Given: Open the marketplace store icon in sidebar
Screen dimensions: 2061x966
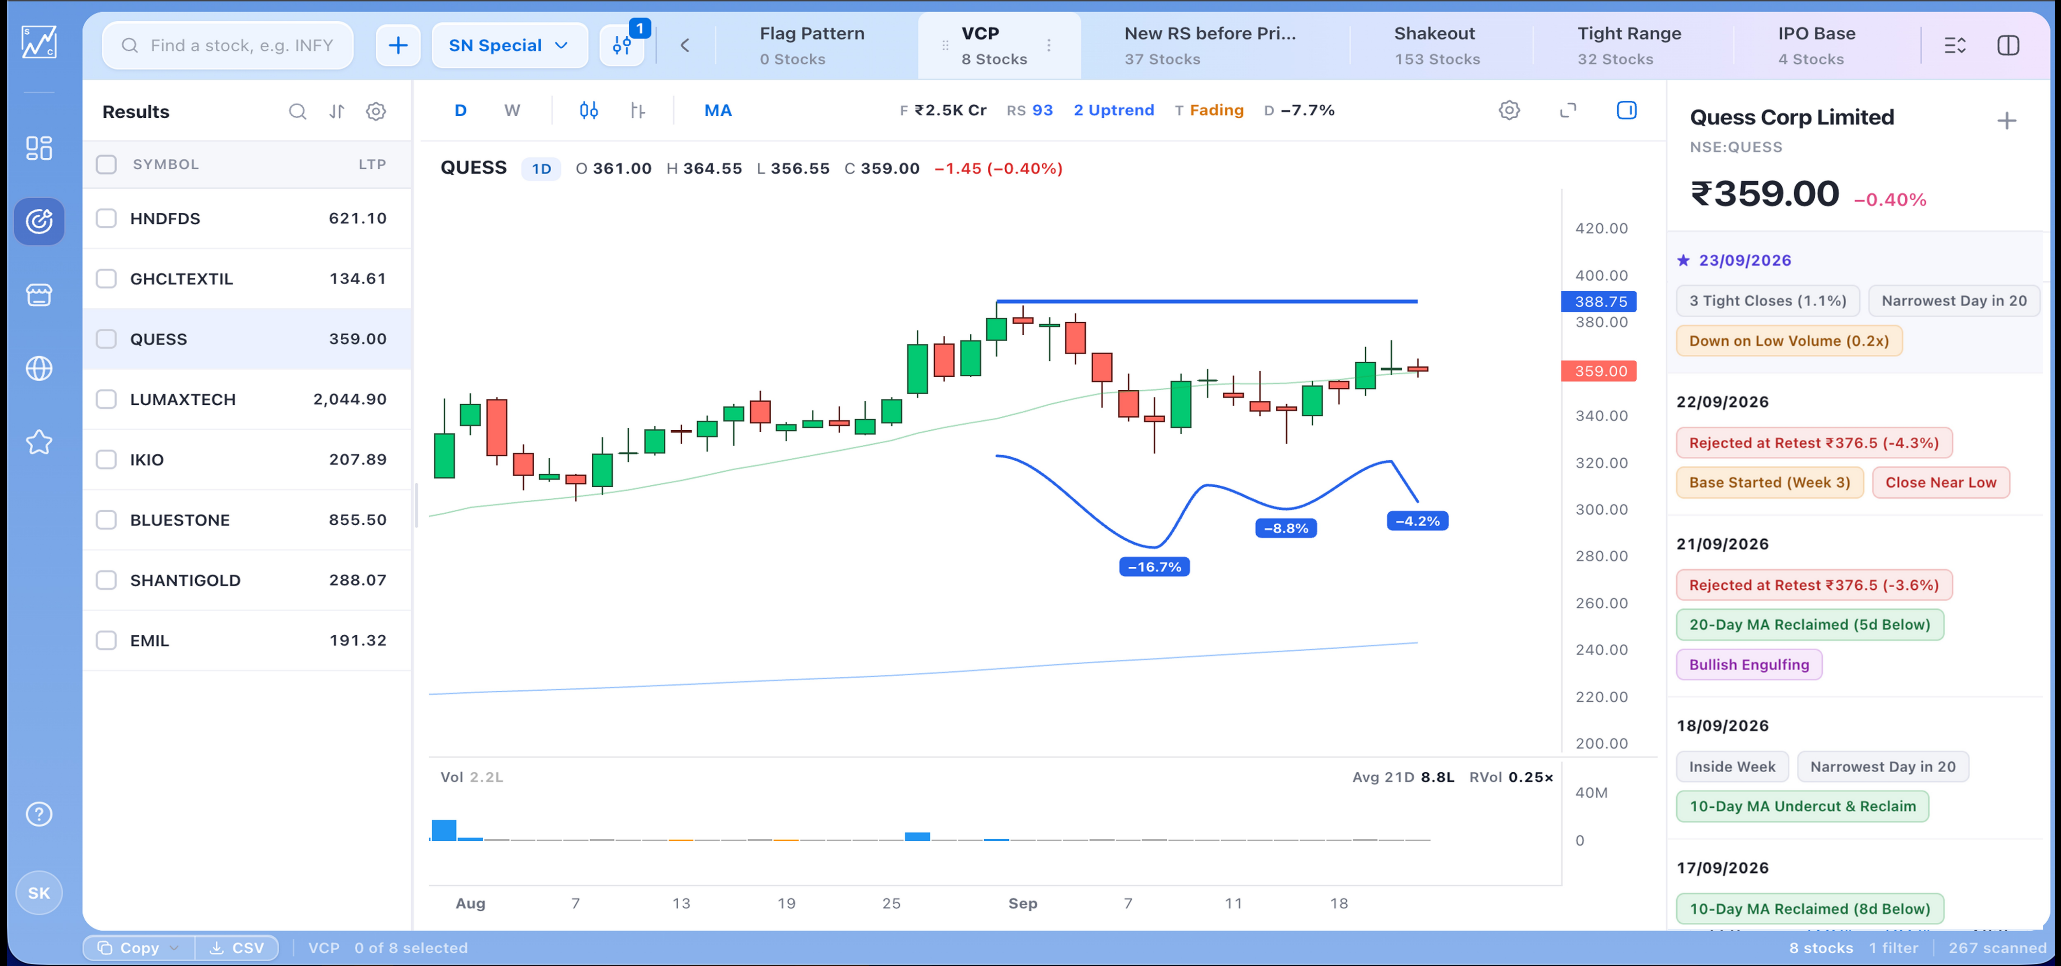Looking at the screenshot, I should pos(39,295).
